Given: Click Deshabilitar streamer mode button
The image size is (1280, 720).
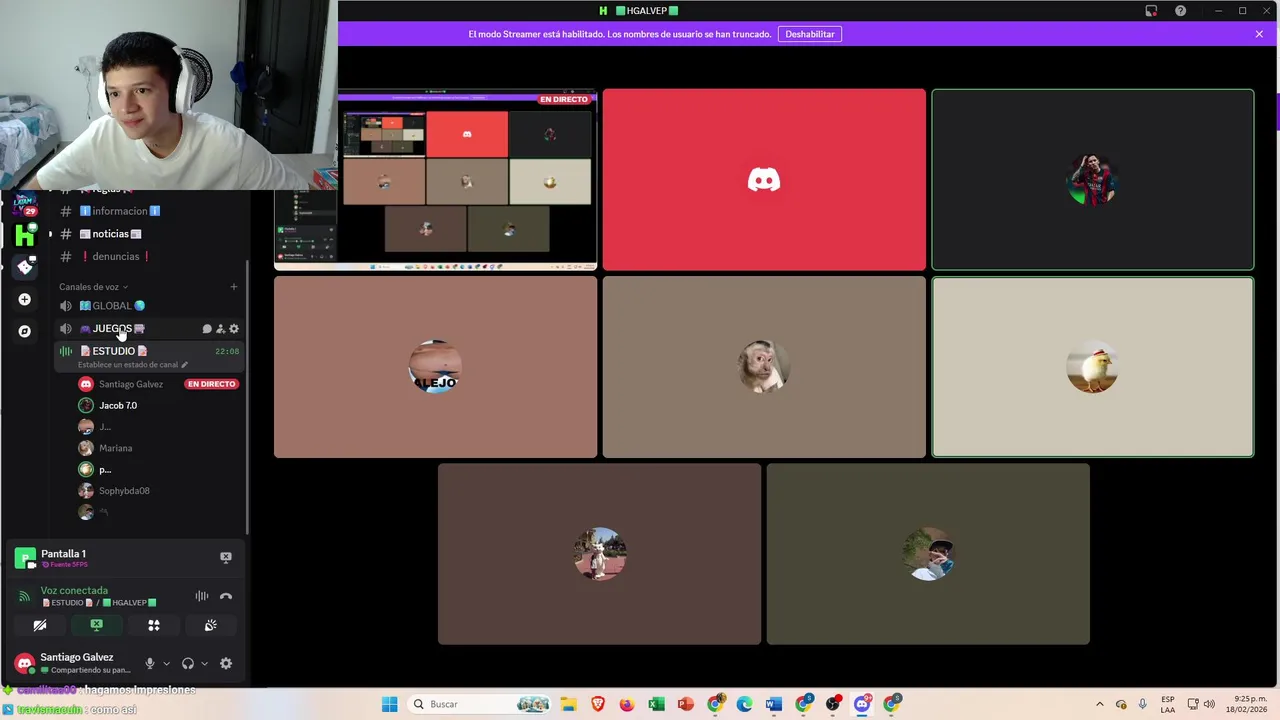Looking at the screenshot, I should 810,34.
